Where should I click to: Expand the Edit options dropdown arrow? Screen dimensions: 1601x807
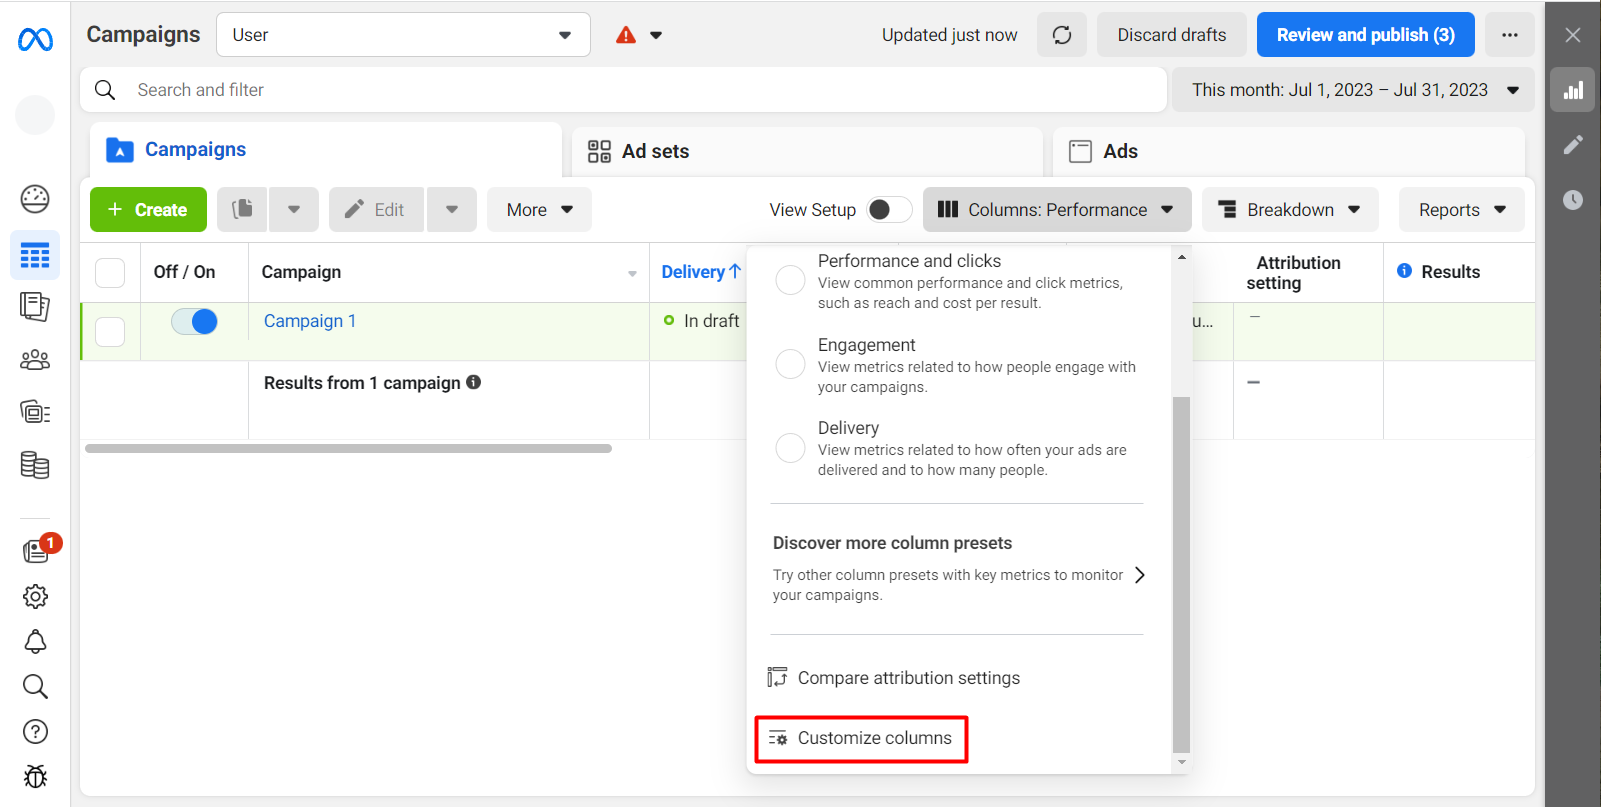pos(452,209)
